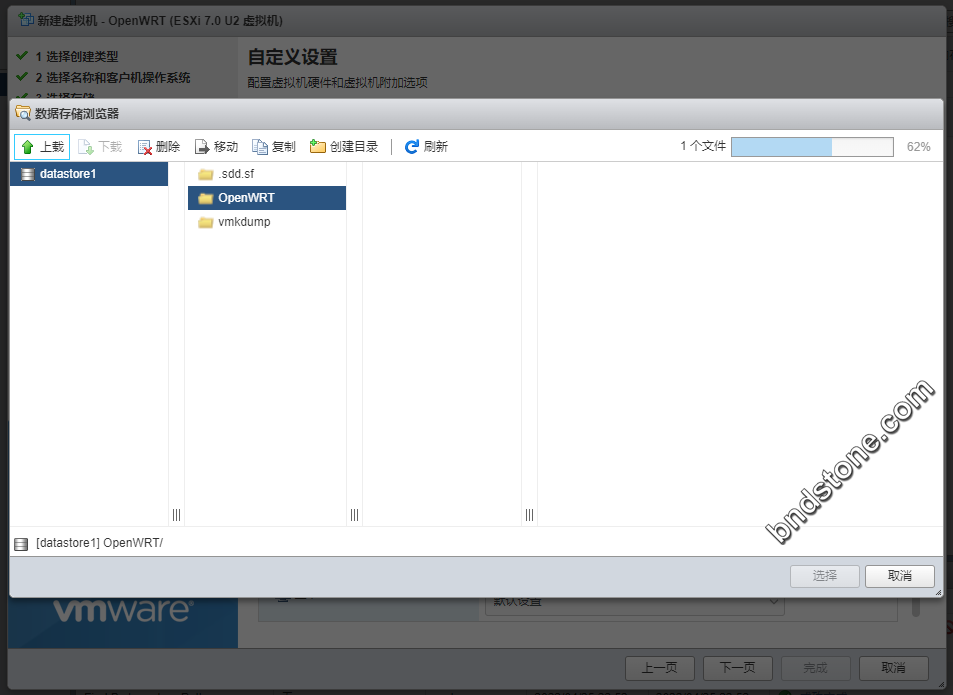Click the pane divider grip after folder column
Image resolution: width=953 pixels, height=695 pixels.
point(354,515)
